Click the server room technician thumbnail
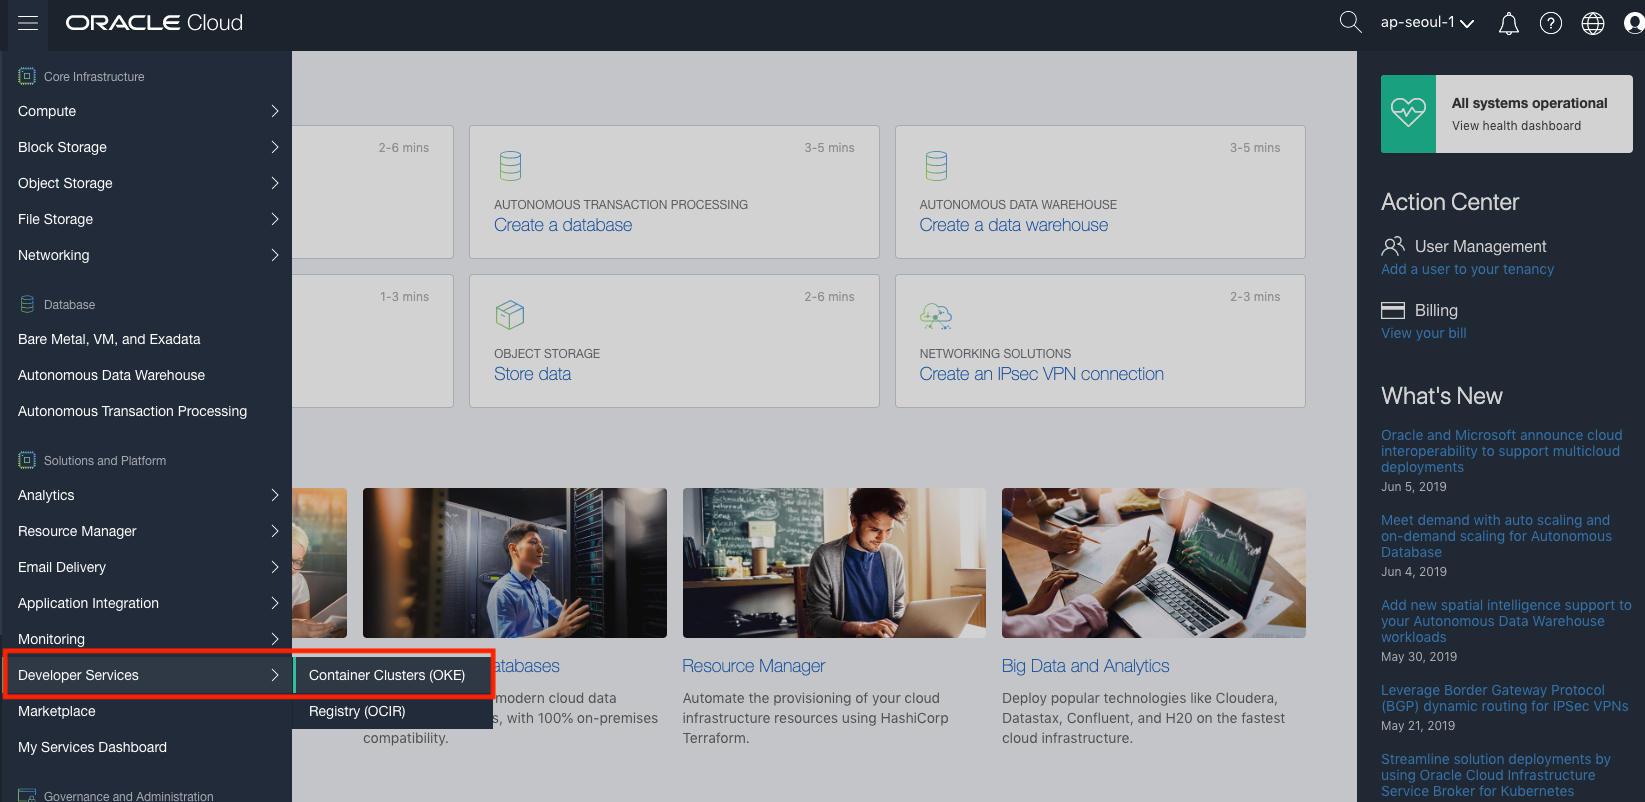 click(515, 563)
